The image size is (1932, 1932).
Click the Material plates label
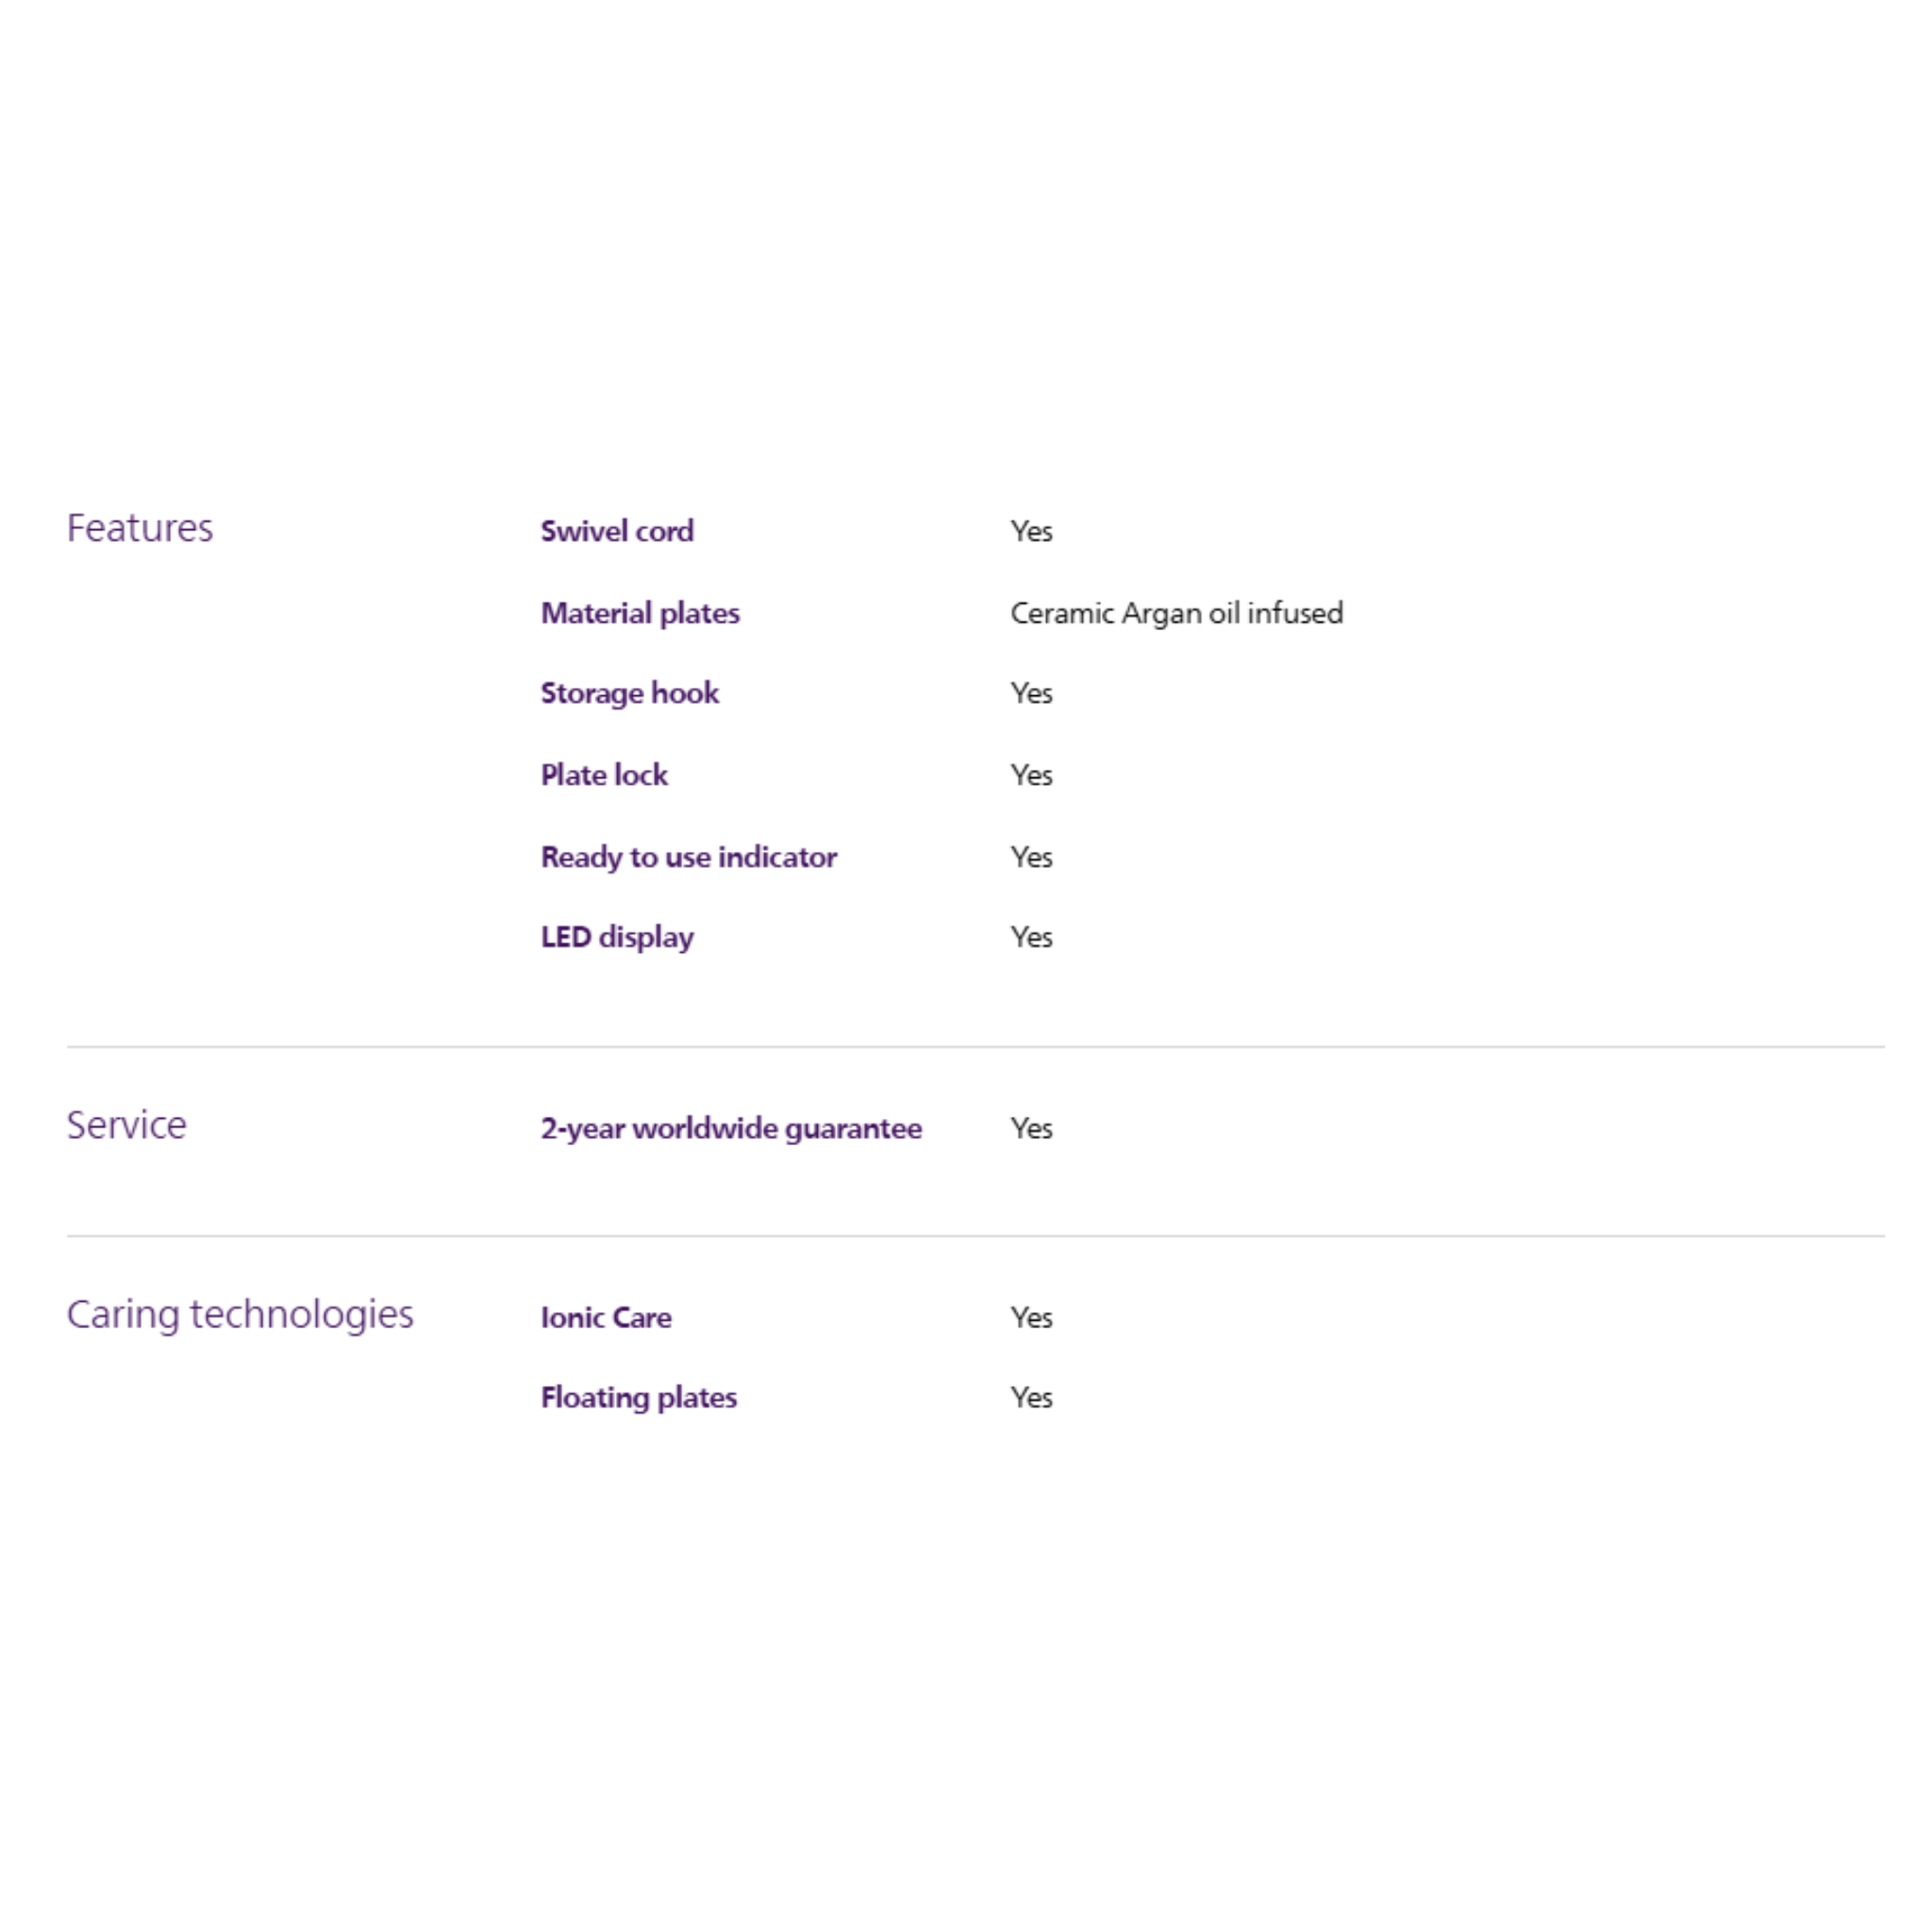[x=639, y=613]
